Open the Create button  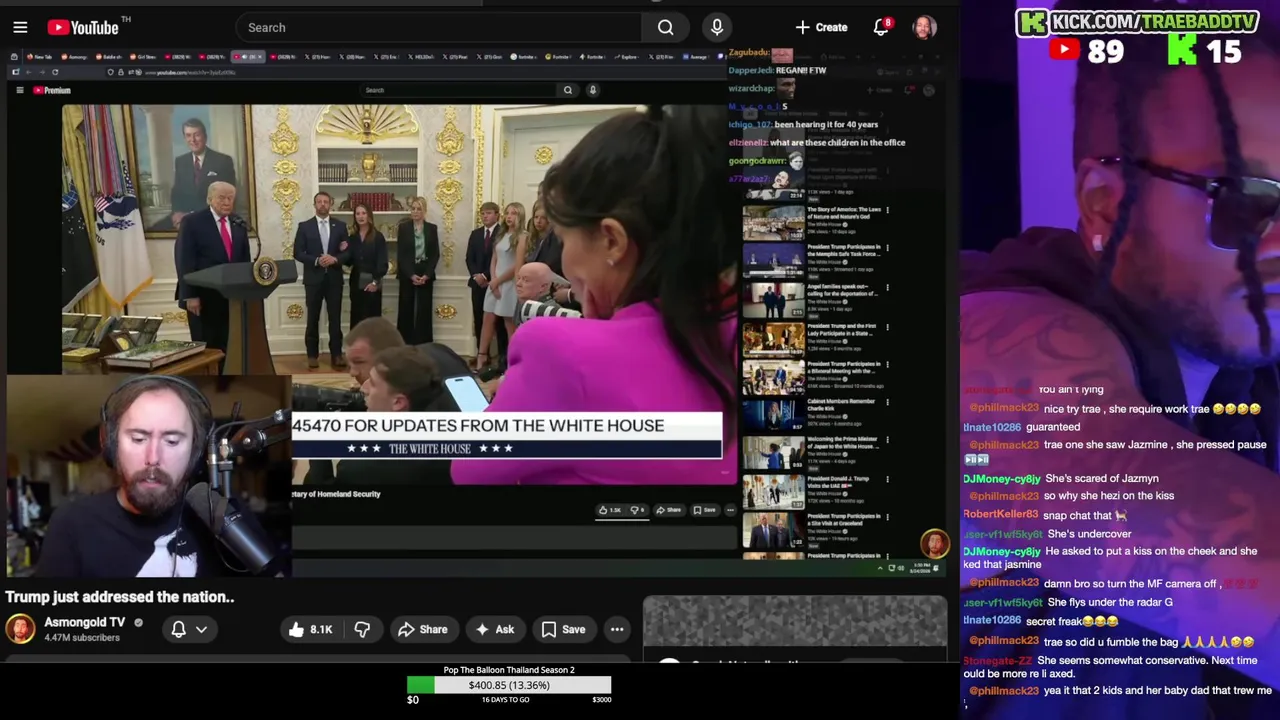(822, 27)
